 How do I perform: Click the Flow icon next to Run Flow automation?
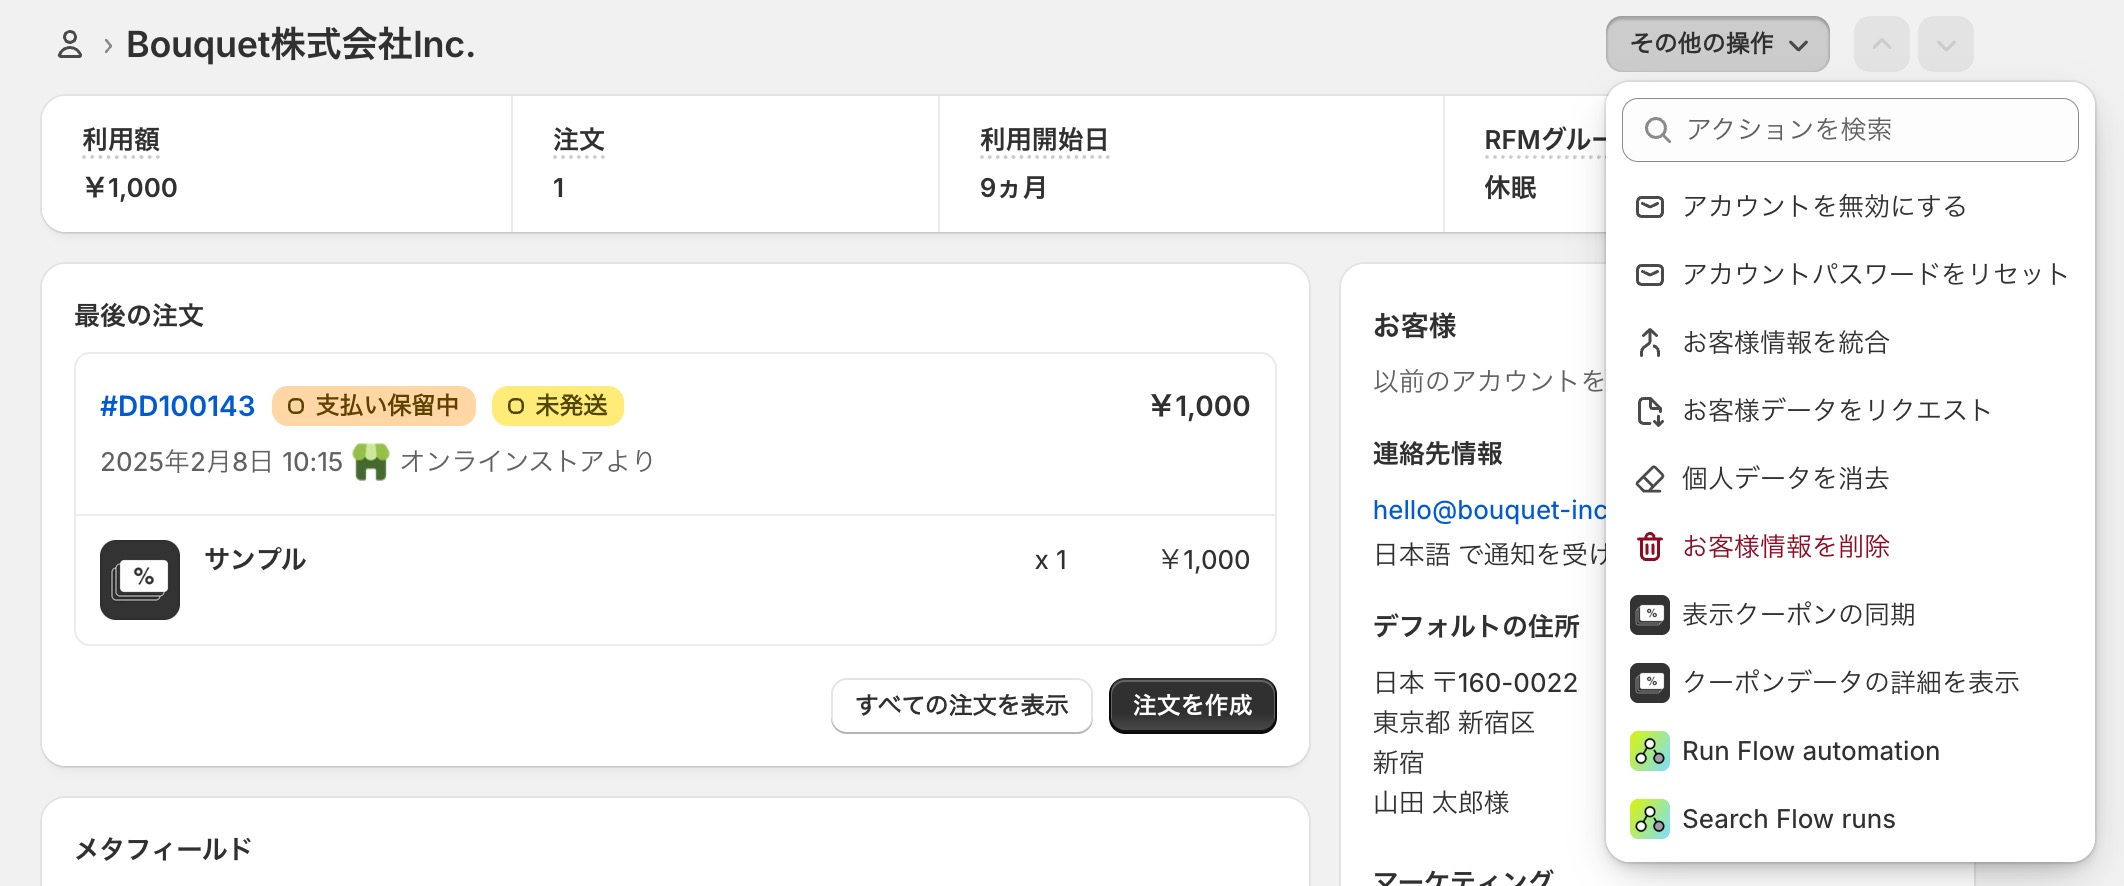1649,751
